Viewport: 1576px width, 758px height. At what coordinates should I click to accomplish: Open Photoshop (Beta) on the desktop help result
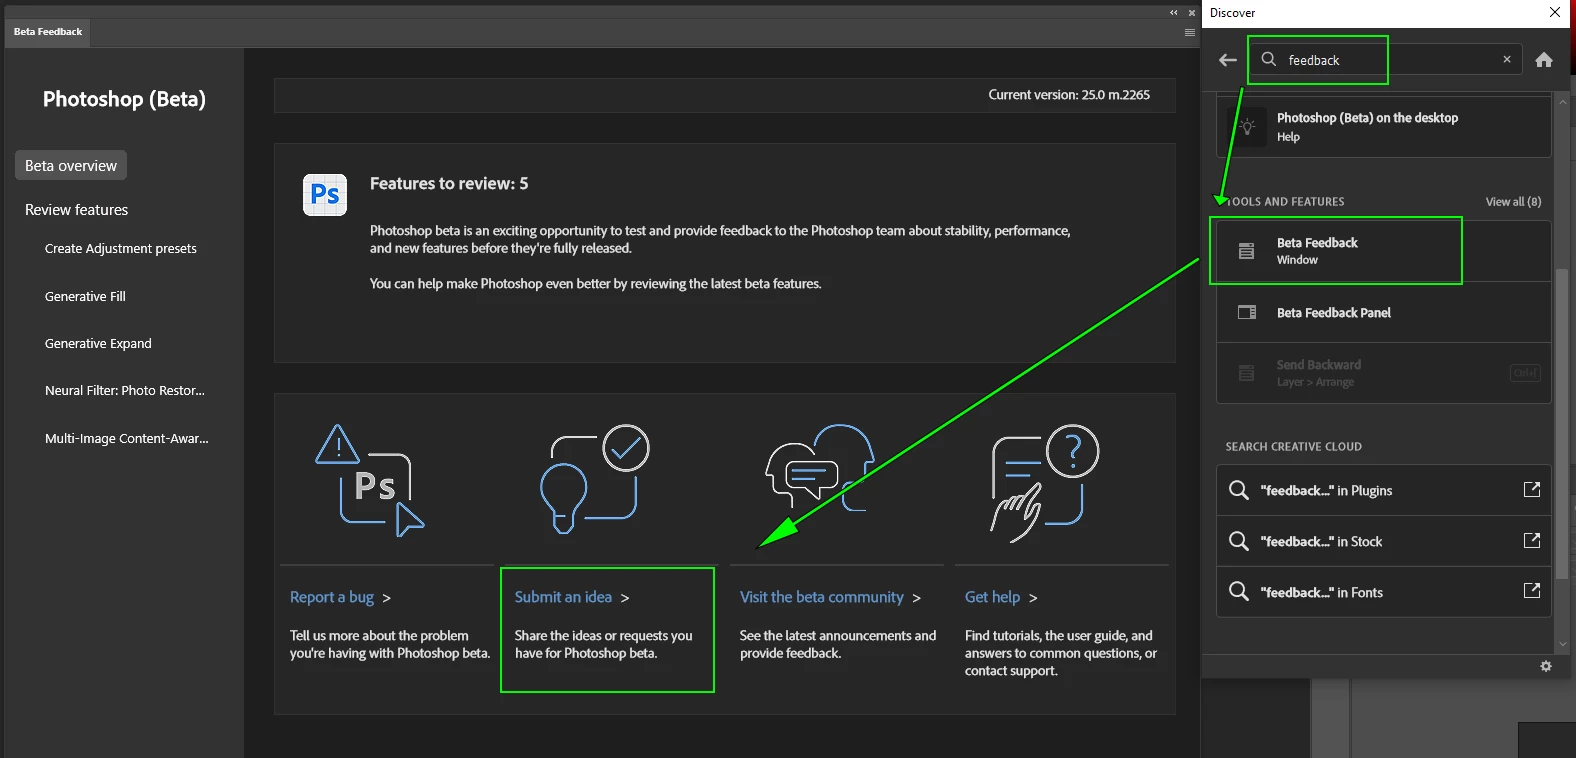point(1384,127)
